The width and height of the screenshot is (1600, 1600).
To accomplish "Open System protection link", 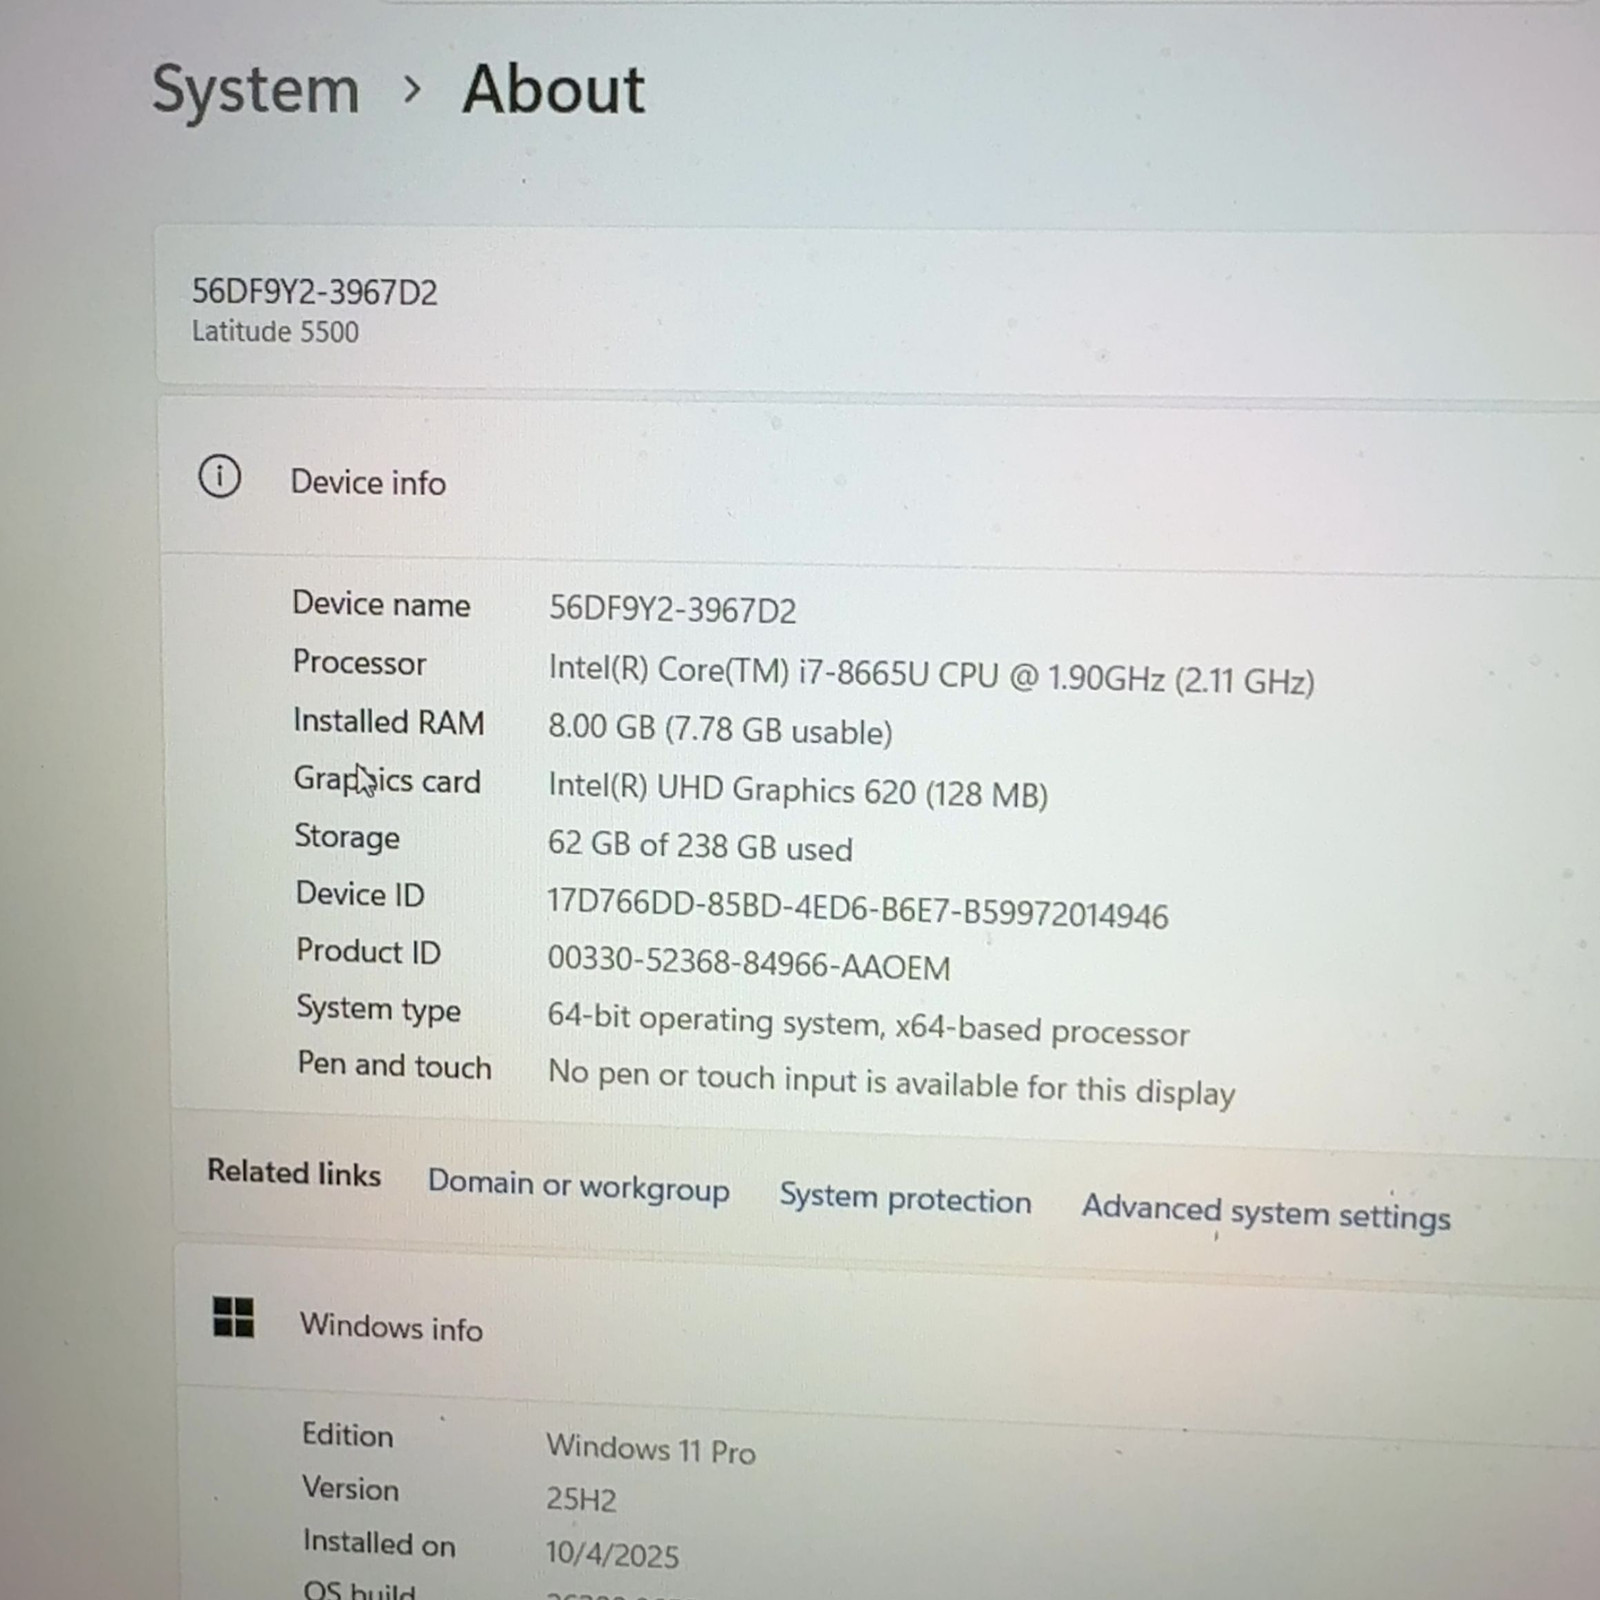I will coord(905,1198).
